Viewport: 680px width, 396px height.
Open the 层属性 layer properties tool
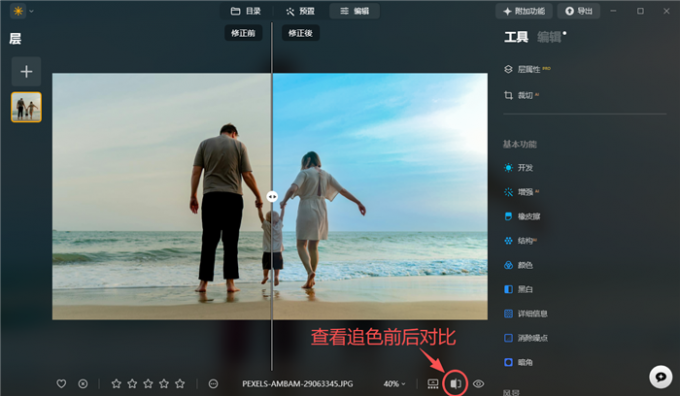[527, 69]
